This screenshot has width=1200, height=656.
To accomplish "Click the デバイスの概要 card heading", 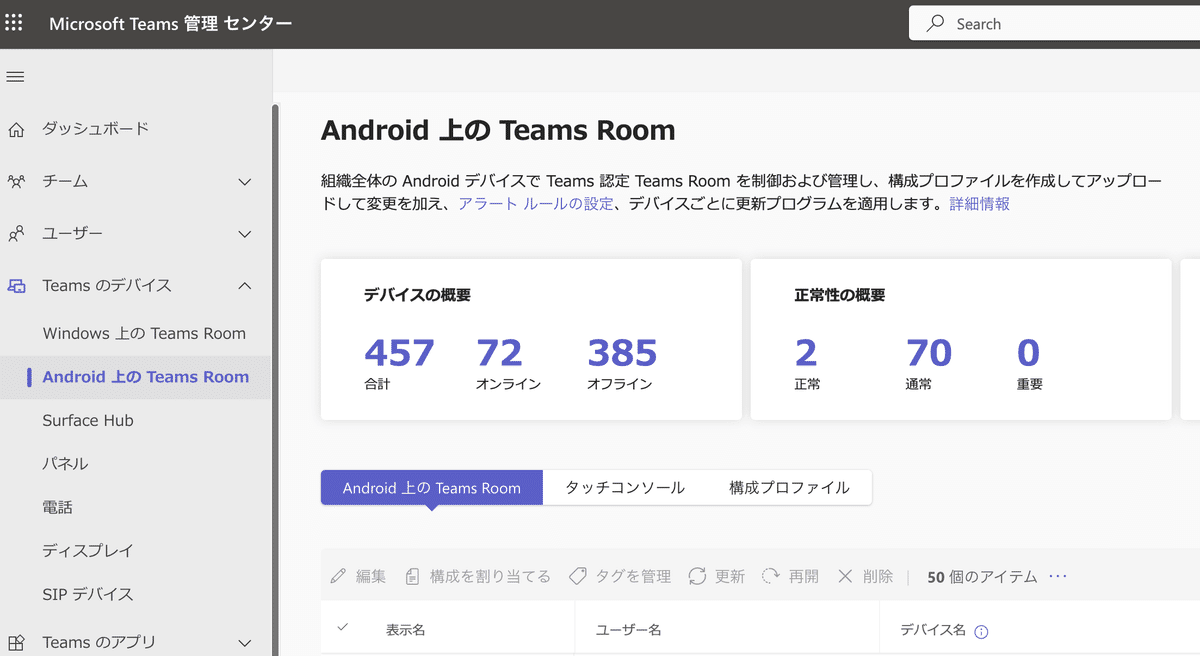I will point(417,295).
